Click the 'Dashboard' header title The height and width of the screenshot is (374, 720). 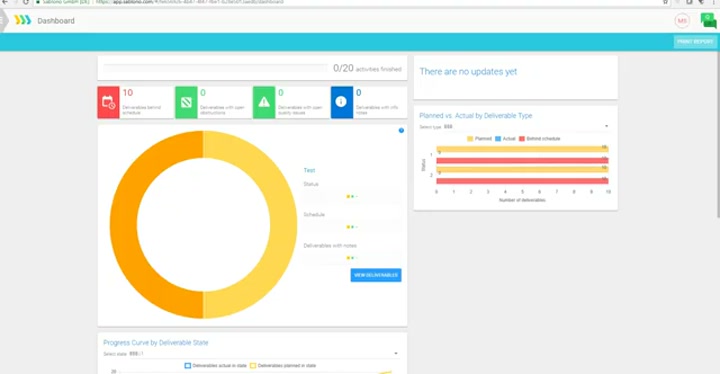56,21
